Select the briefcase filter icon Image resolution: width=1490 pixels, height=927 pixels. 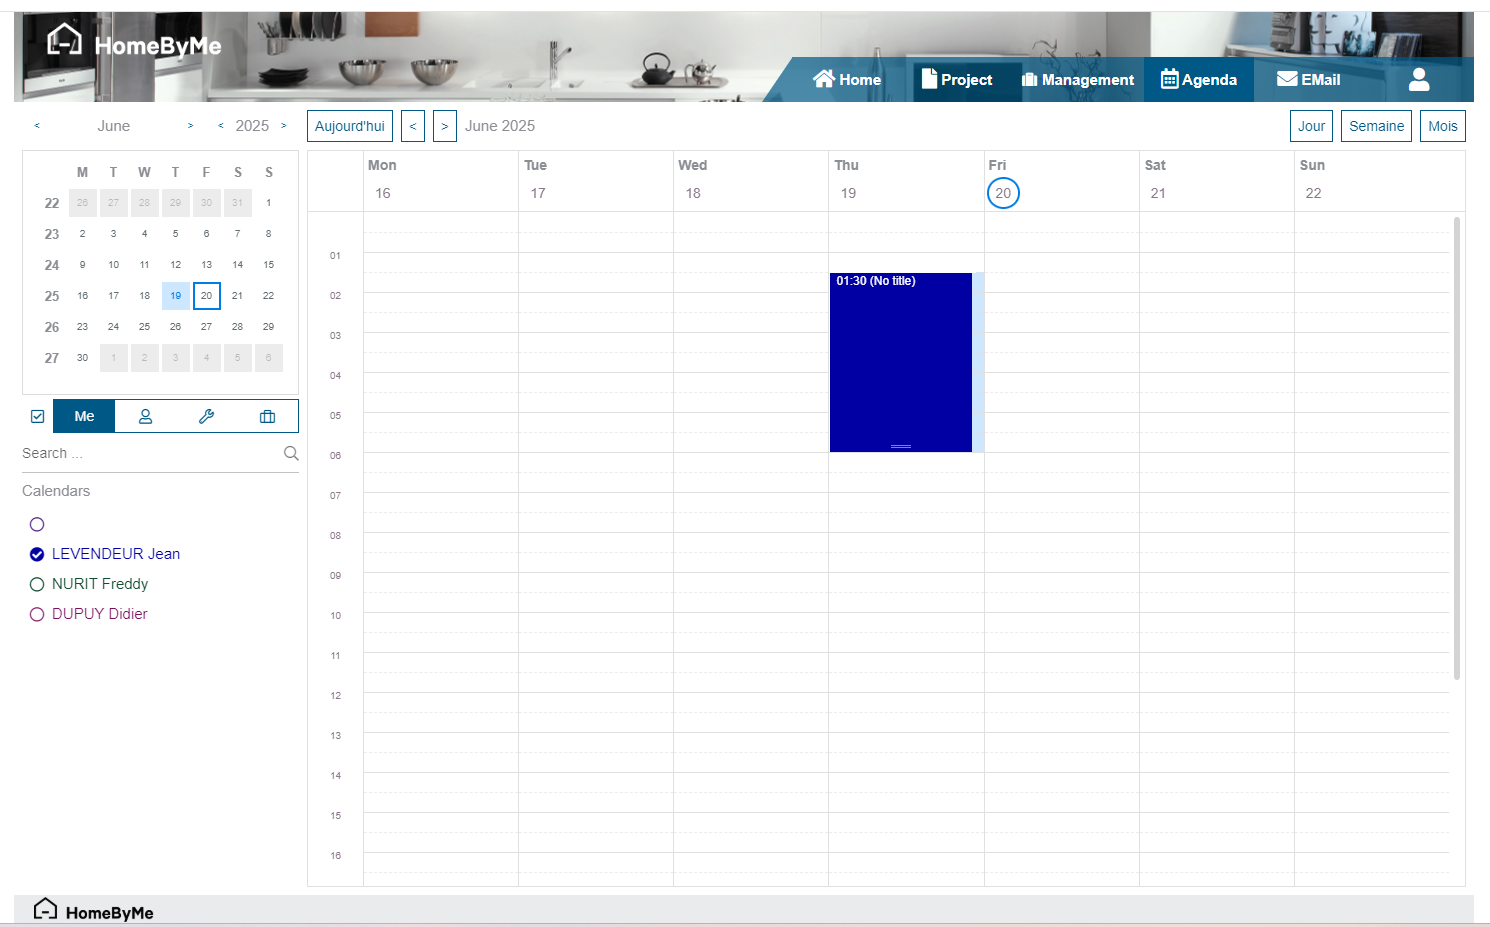point(267,416)
